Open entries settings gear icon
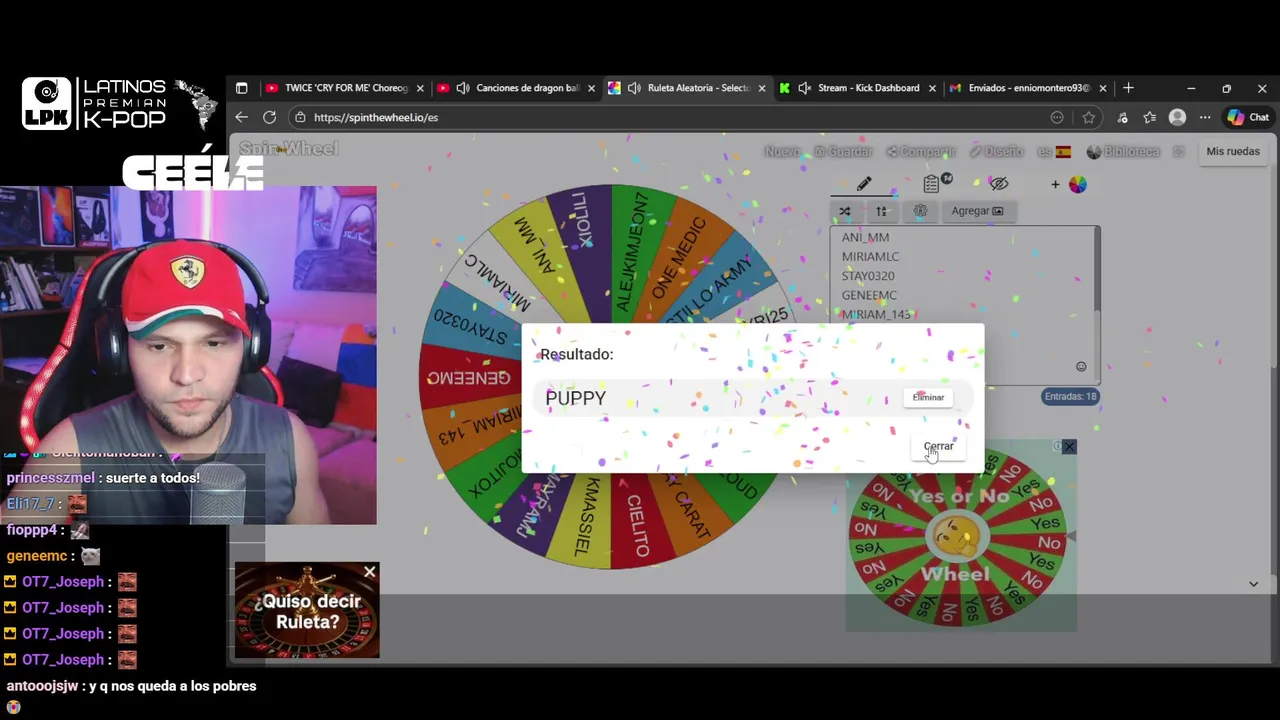1280x720 pixels. click(x=920, y=211)
